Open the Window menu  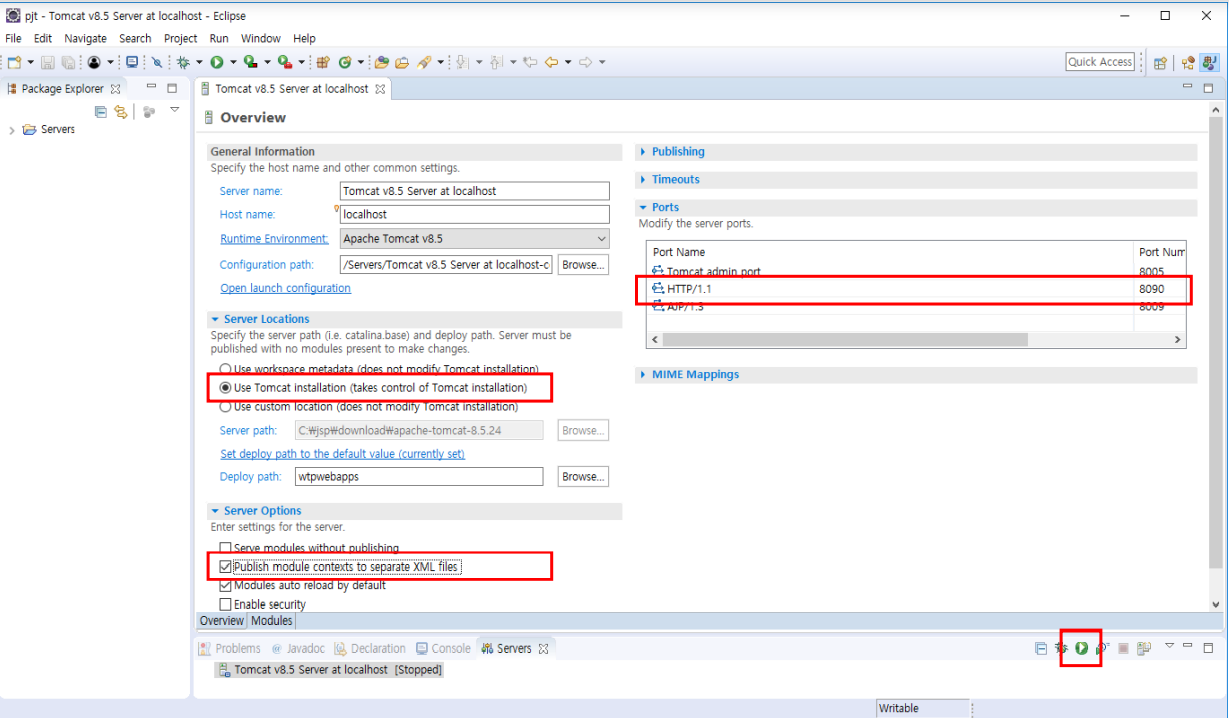[x=261, y=38]
